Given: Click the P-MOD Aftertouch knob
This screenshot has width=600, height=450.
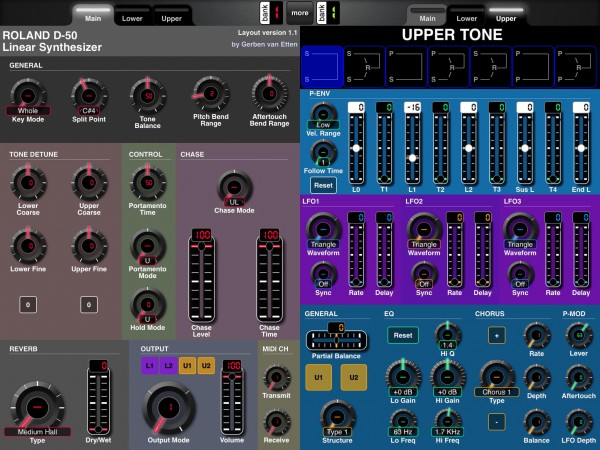Looking at the screenshot, I should point(579,378).
